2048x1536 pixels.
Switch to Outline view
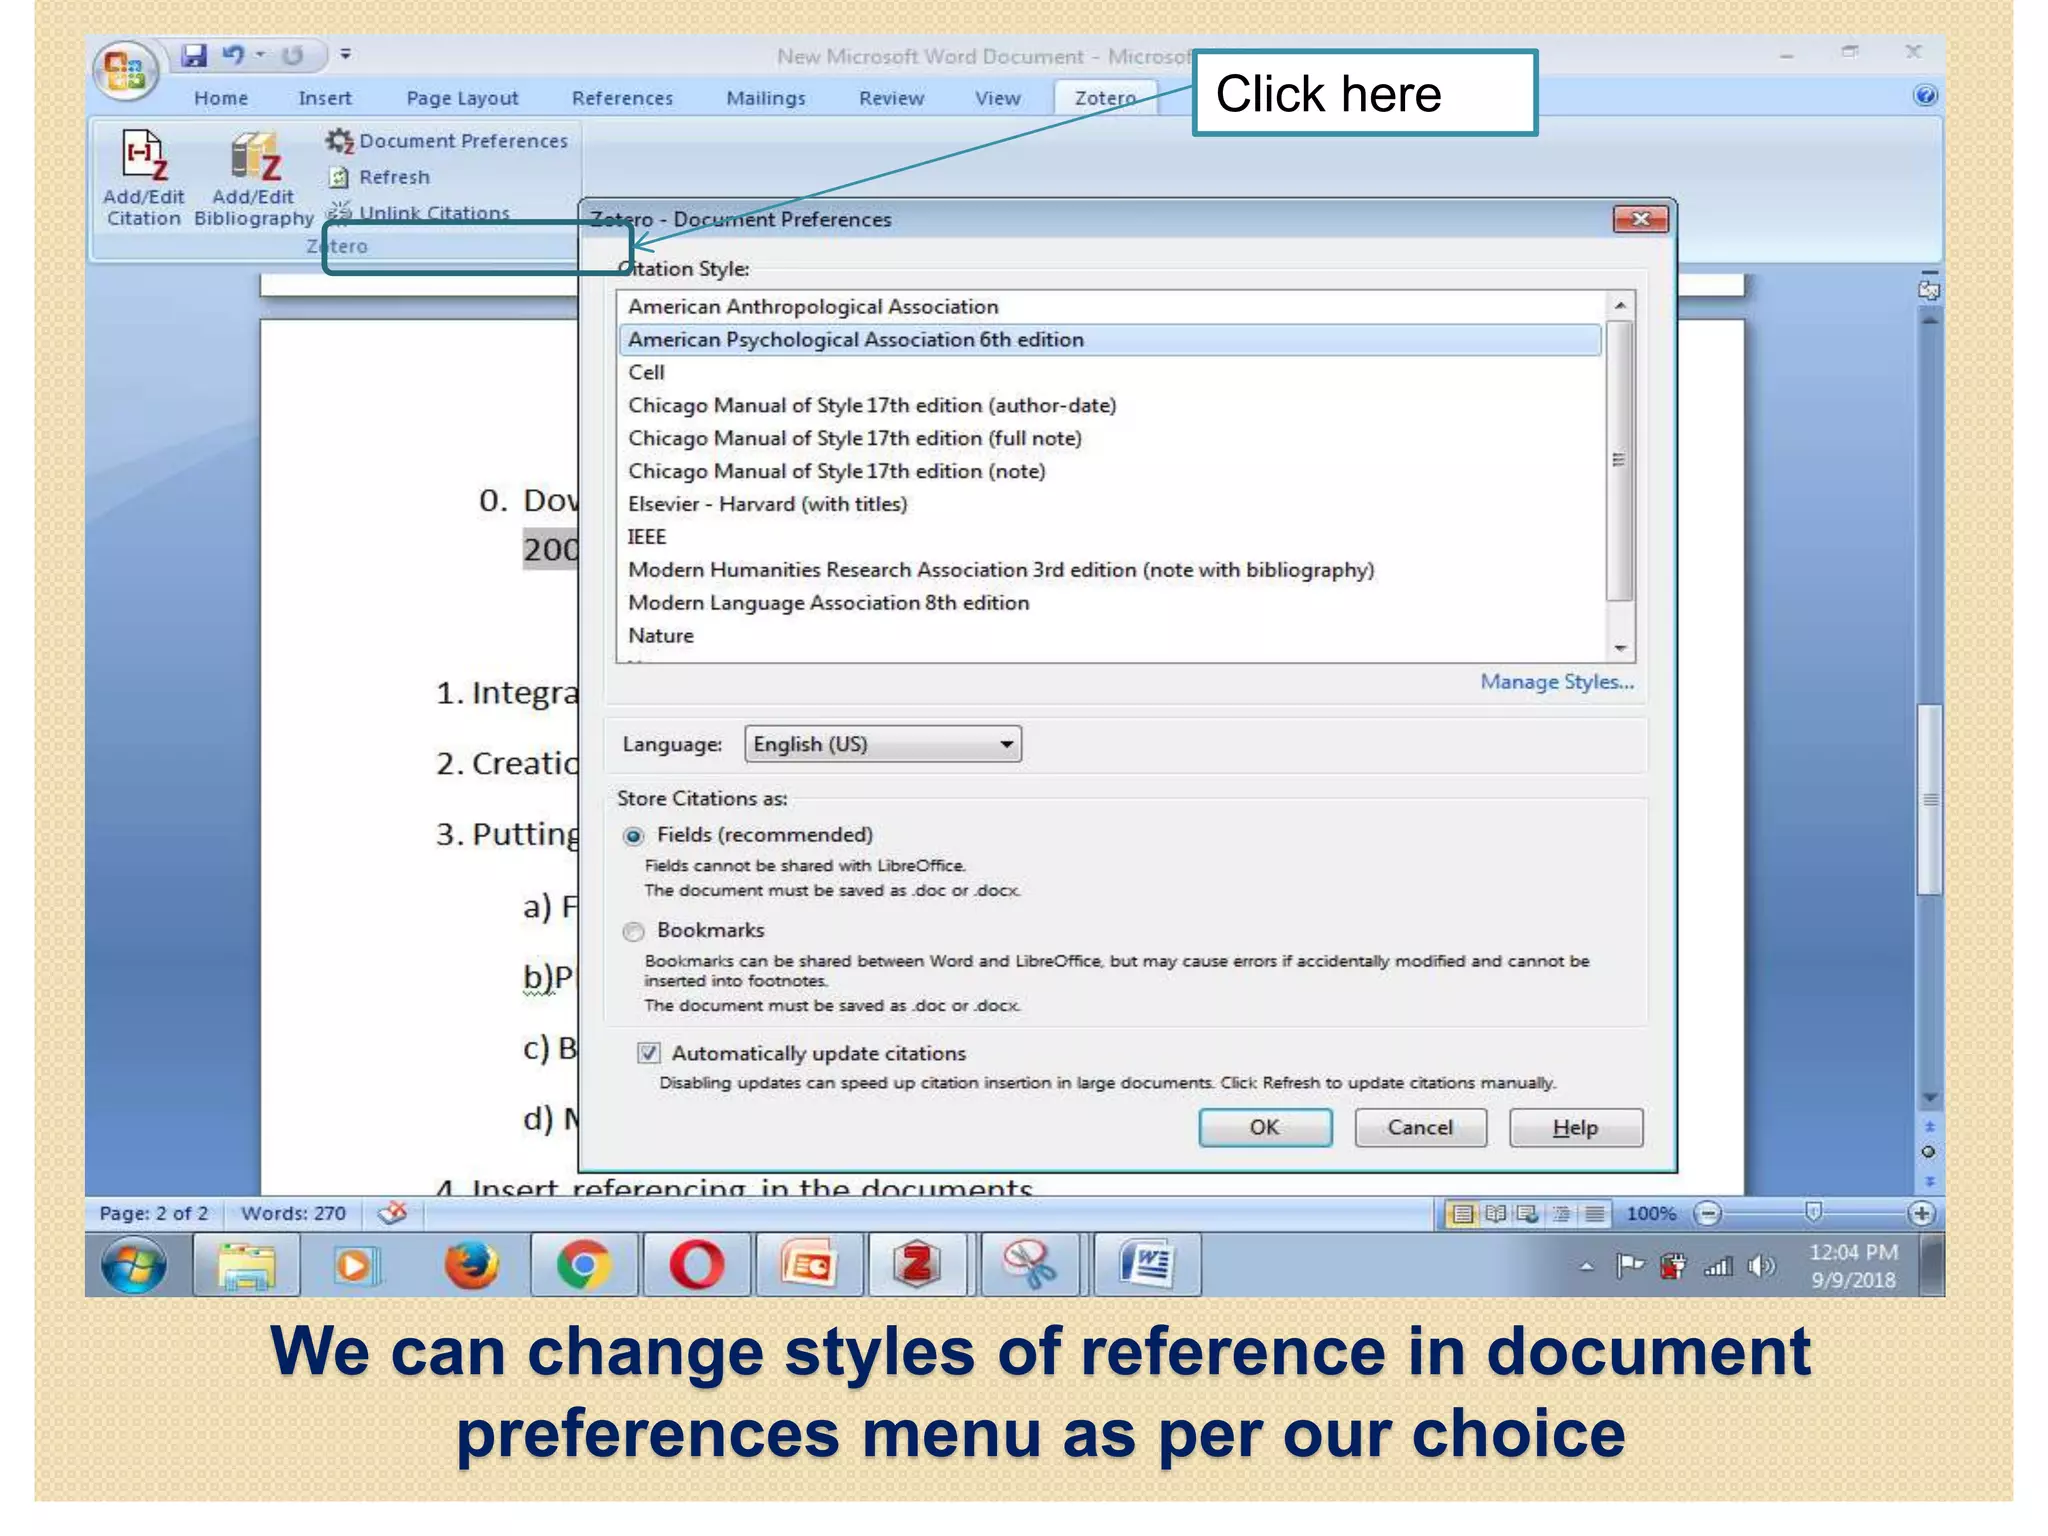[1561, 1214]
